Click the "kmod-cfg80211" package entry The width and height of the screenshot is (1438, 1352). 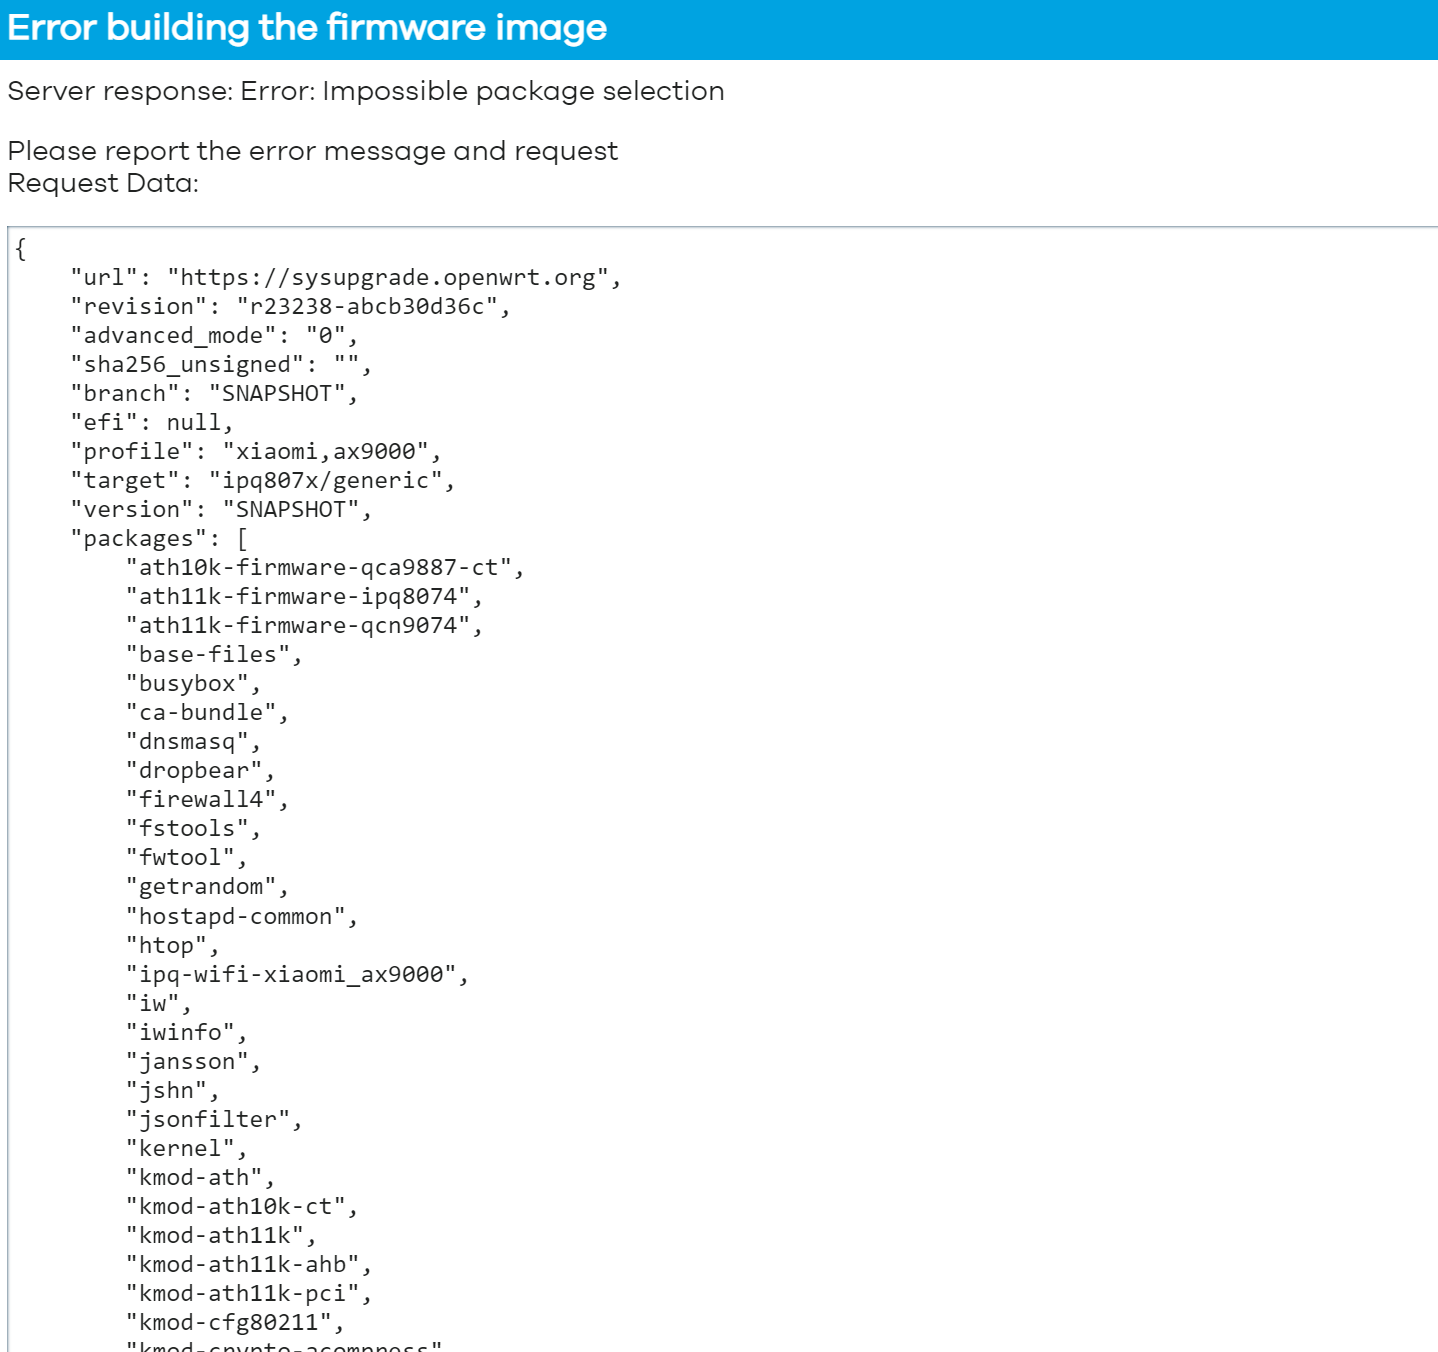tap(234, 1323)
